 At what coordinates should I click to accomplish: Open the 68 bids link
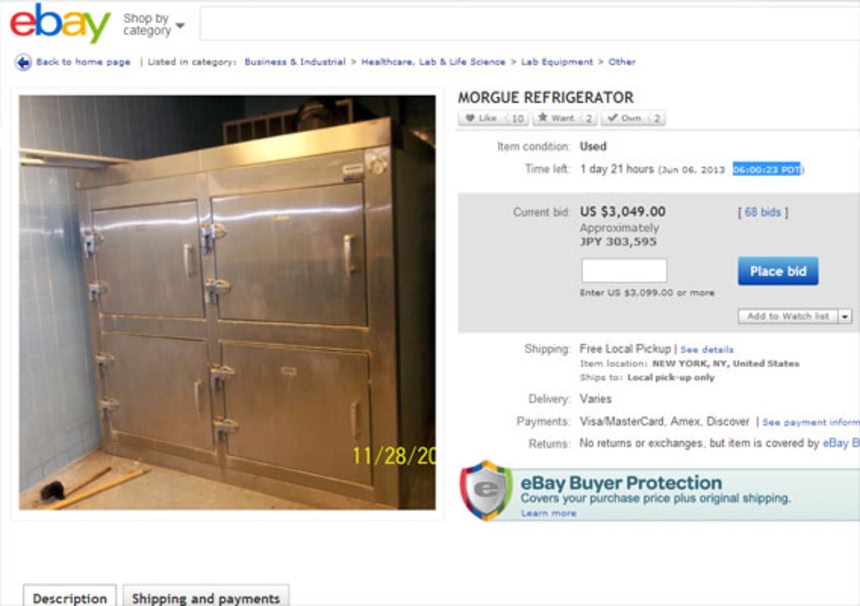tap(763, 212)
